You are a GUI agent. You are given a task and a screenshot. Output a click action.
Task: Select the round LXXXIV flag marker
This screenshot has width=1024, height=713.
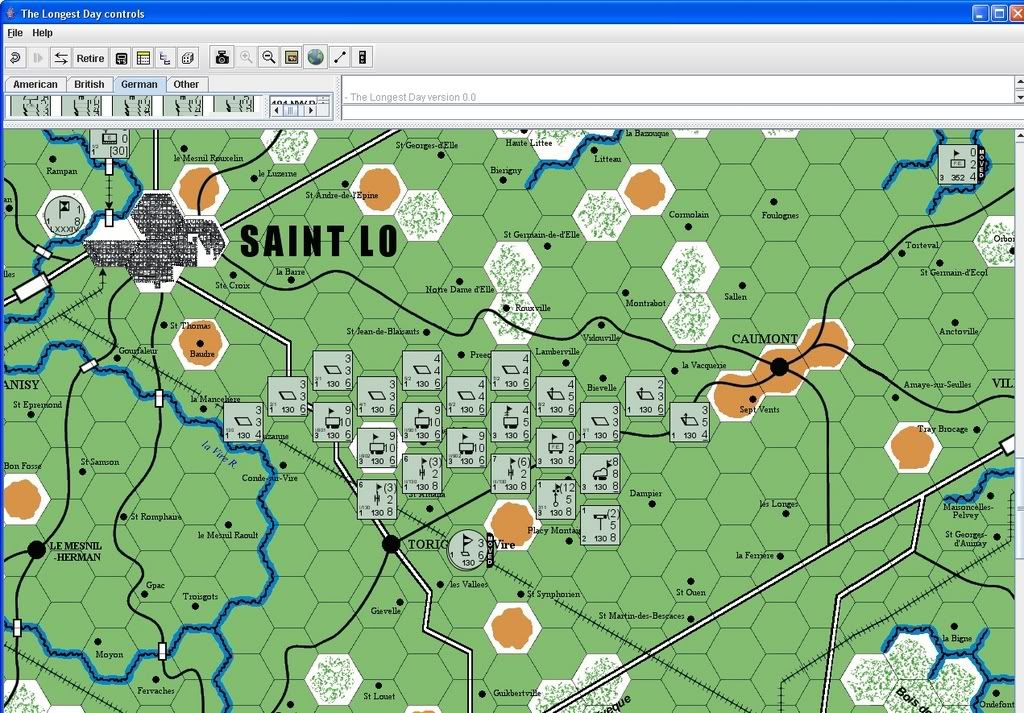click(63, 215)
